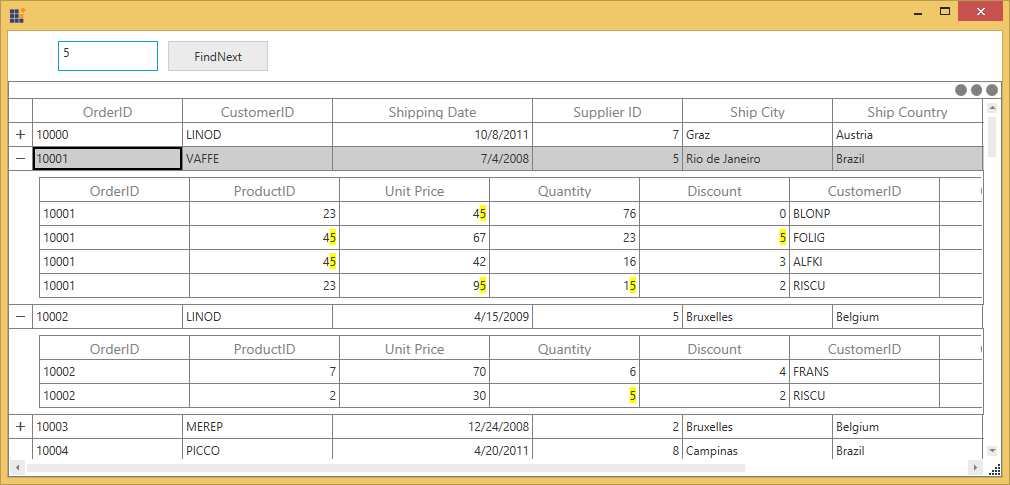
Task: Click the horizontal scrollbar left arrow
Action: 17,467
